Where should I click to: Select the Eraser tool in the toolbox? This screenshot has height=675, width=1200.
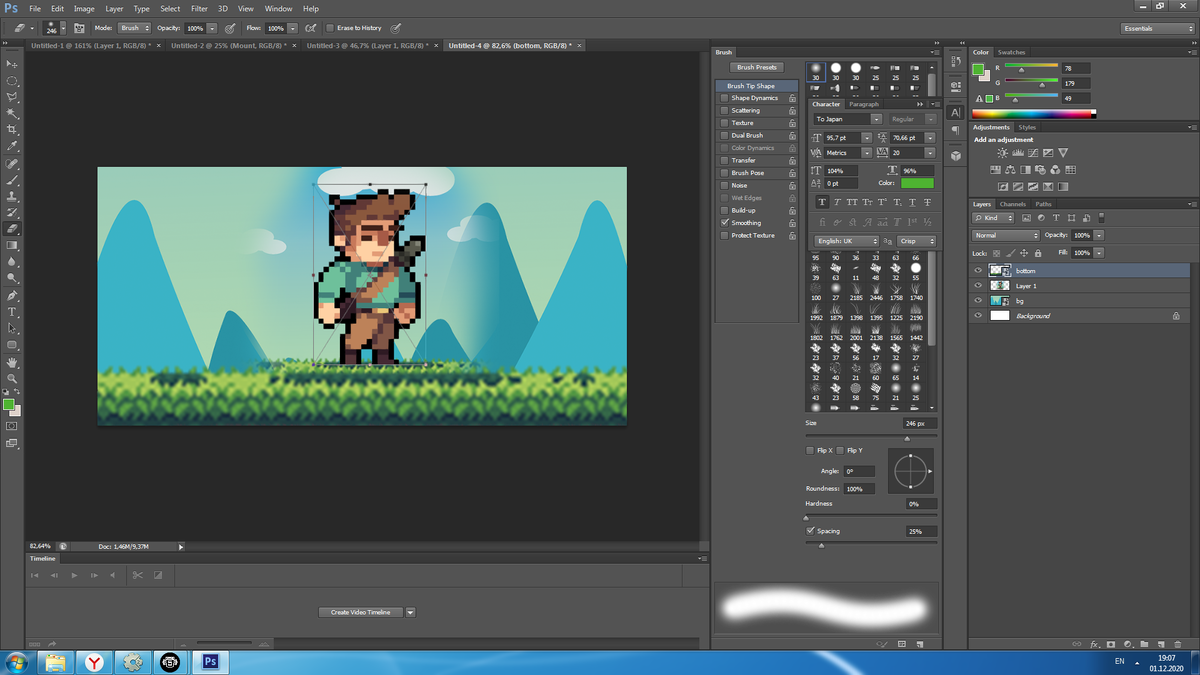12,229
